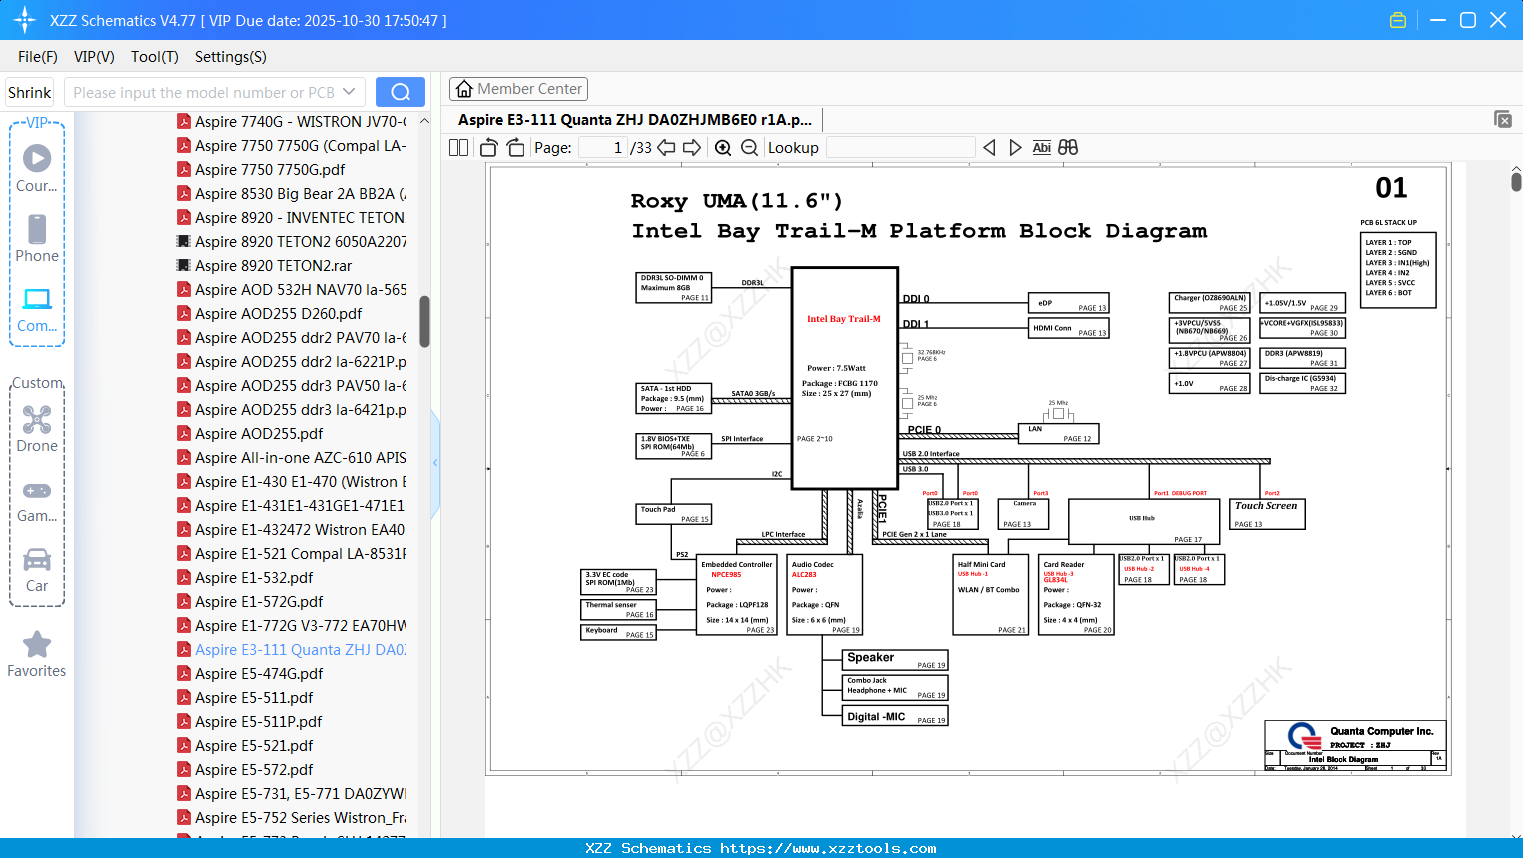
Task: Toggle the Abi match option
Action: (x=1041, y=148)
